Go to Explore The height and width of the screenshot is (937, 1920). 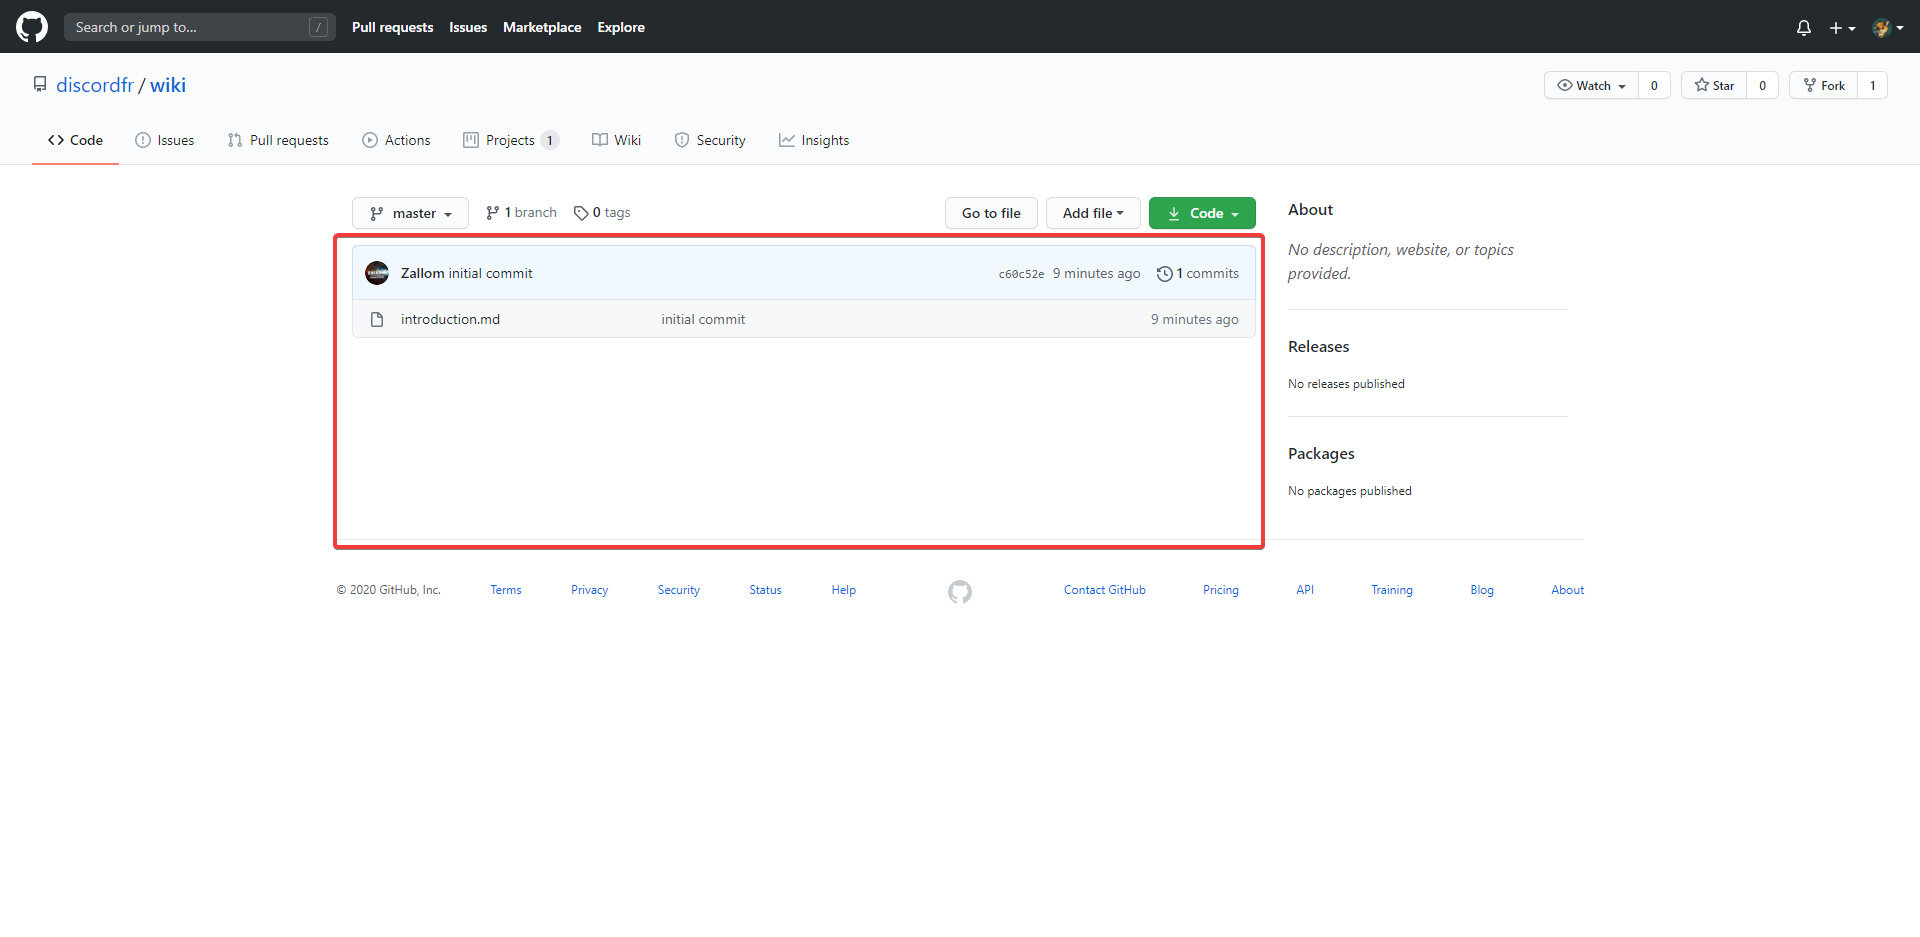[621, 27]
